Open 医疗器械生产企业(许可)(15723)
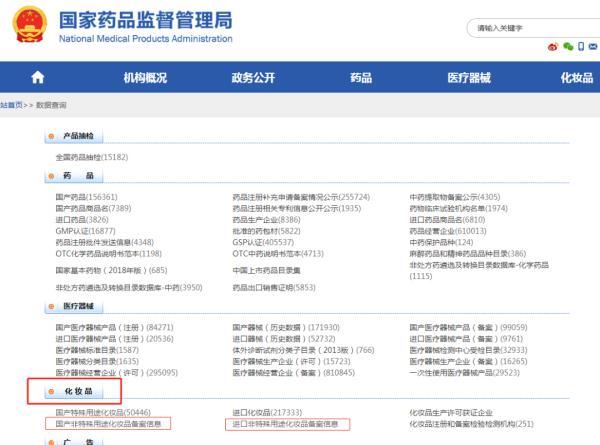 coord(291,362)
